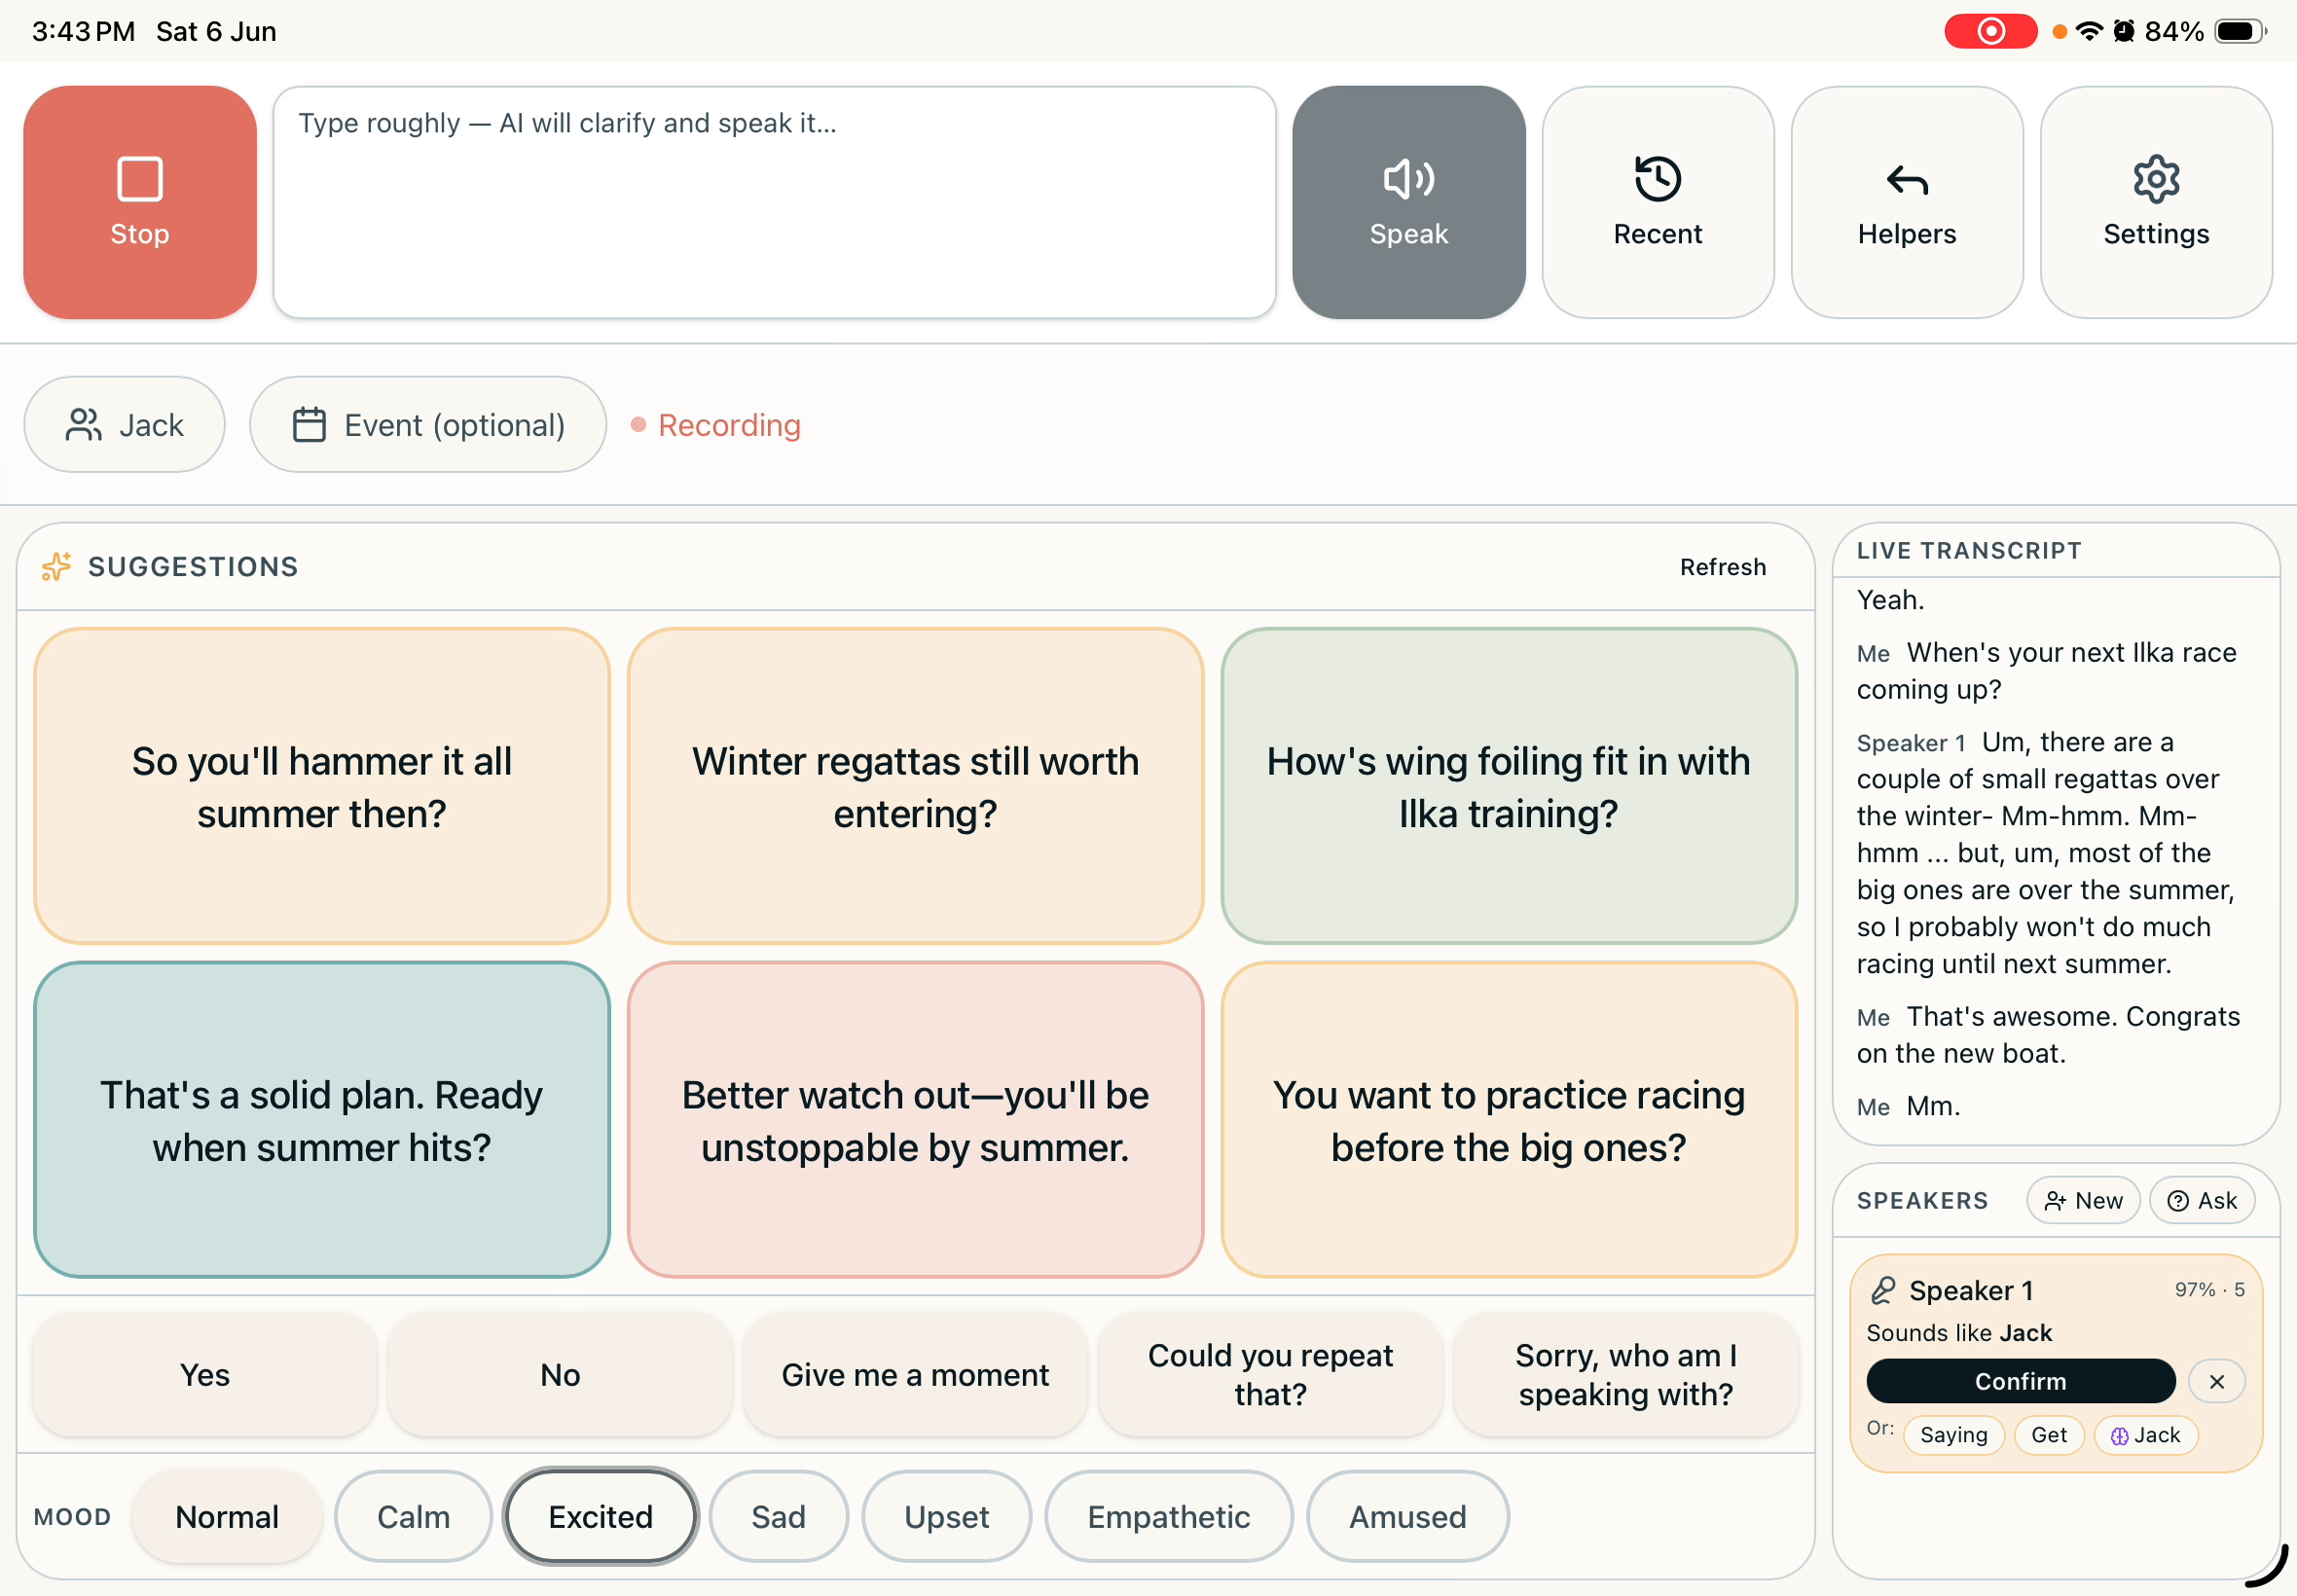Open the Event (optional) picker

coord(428,425)
